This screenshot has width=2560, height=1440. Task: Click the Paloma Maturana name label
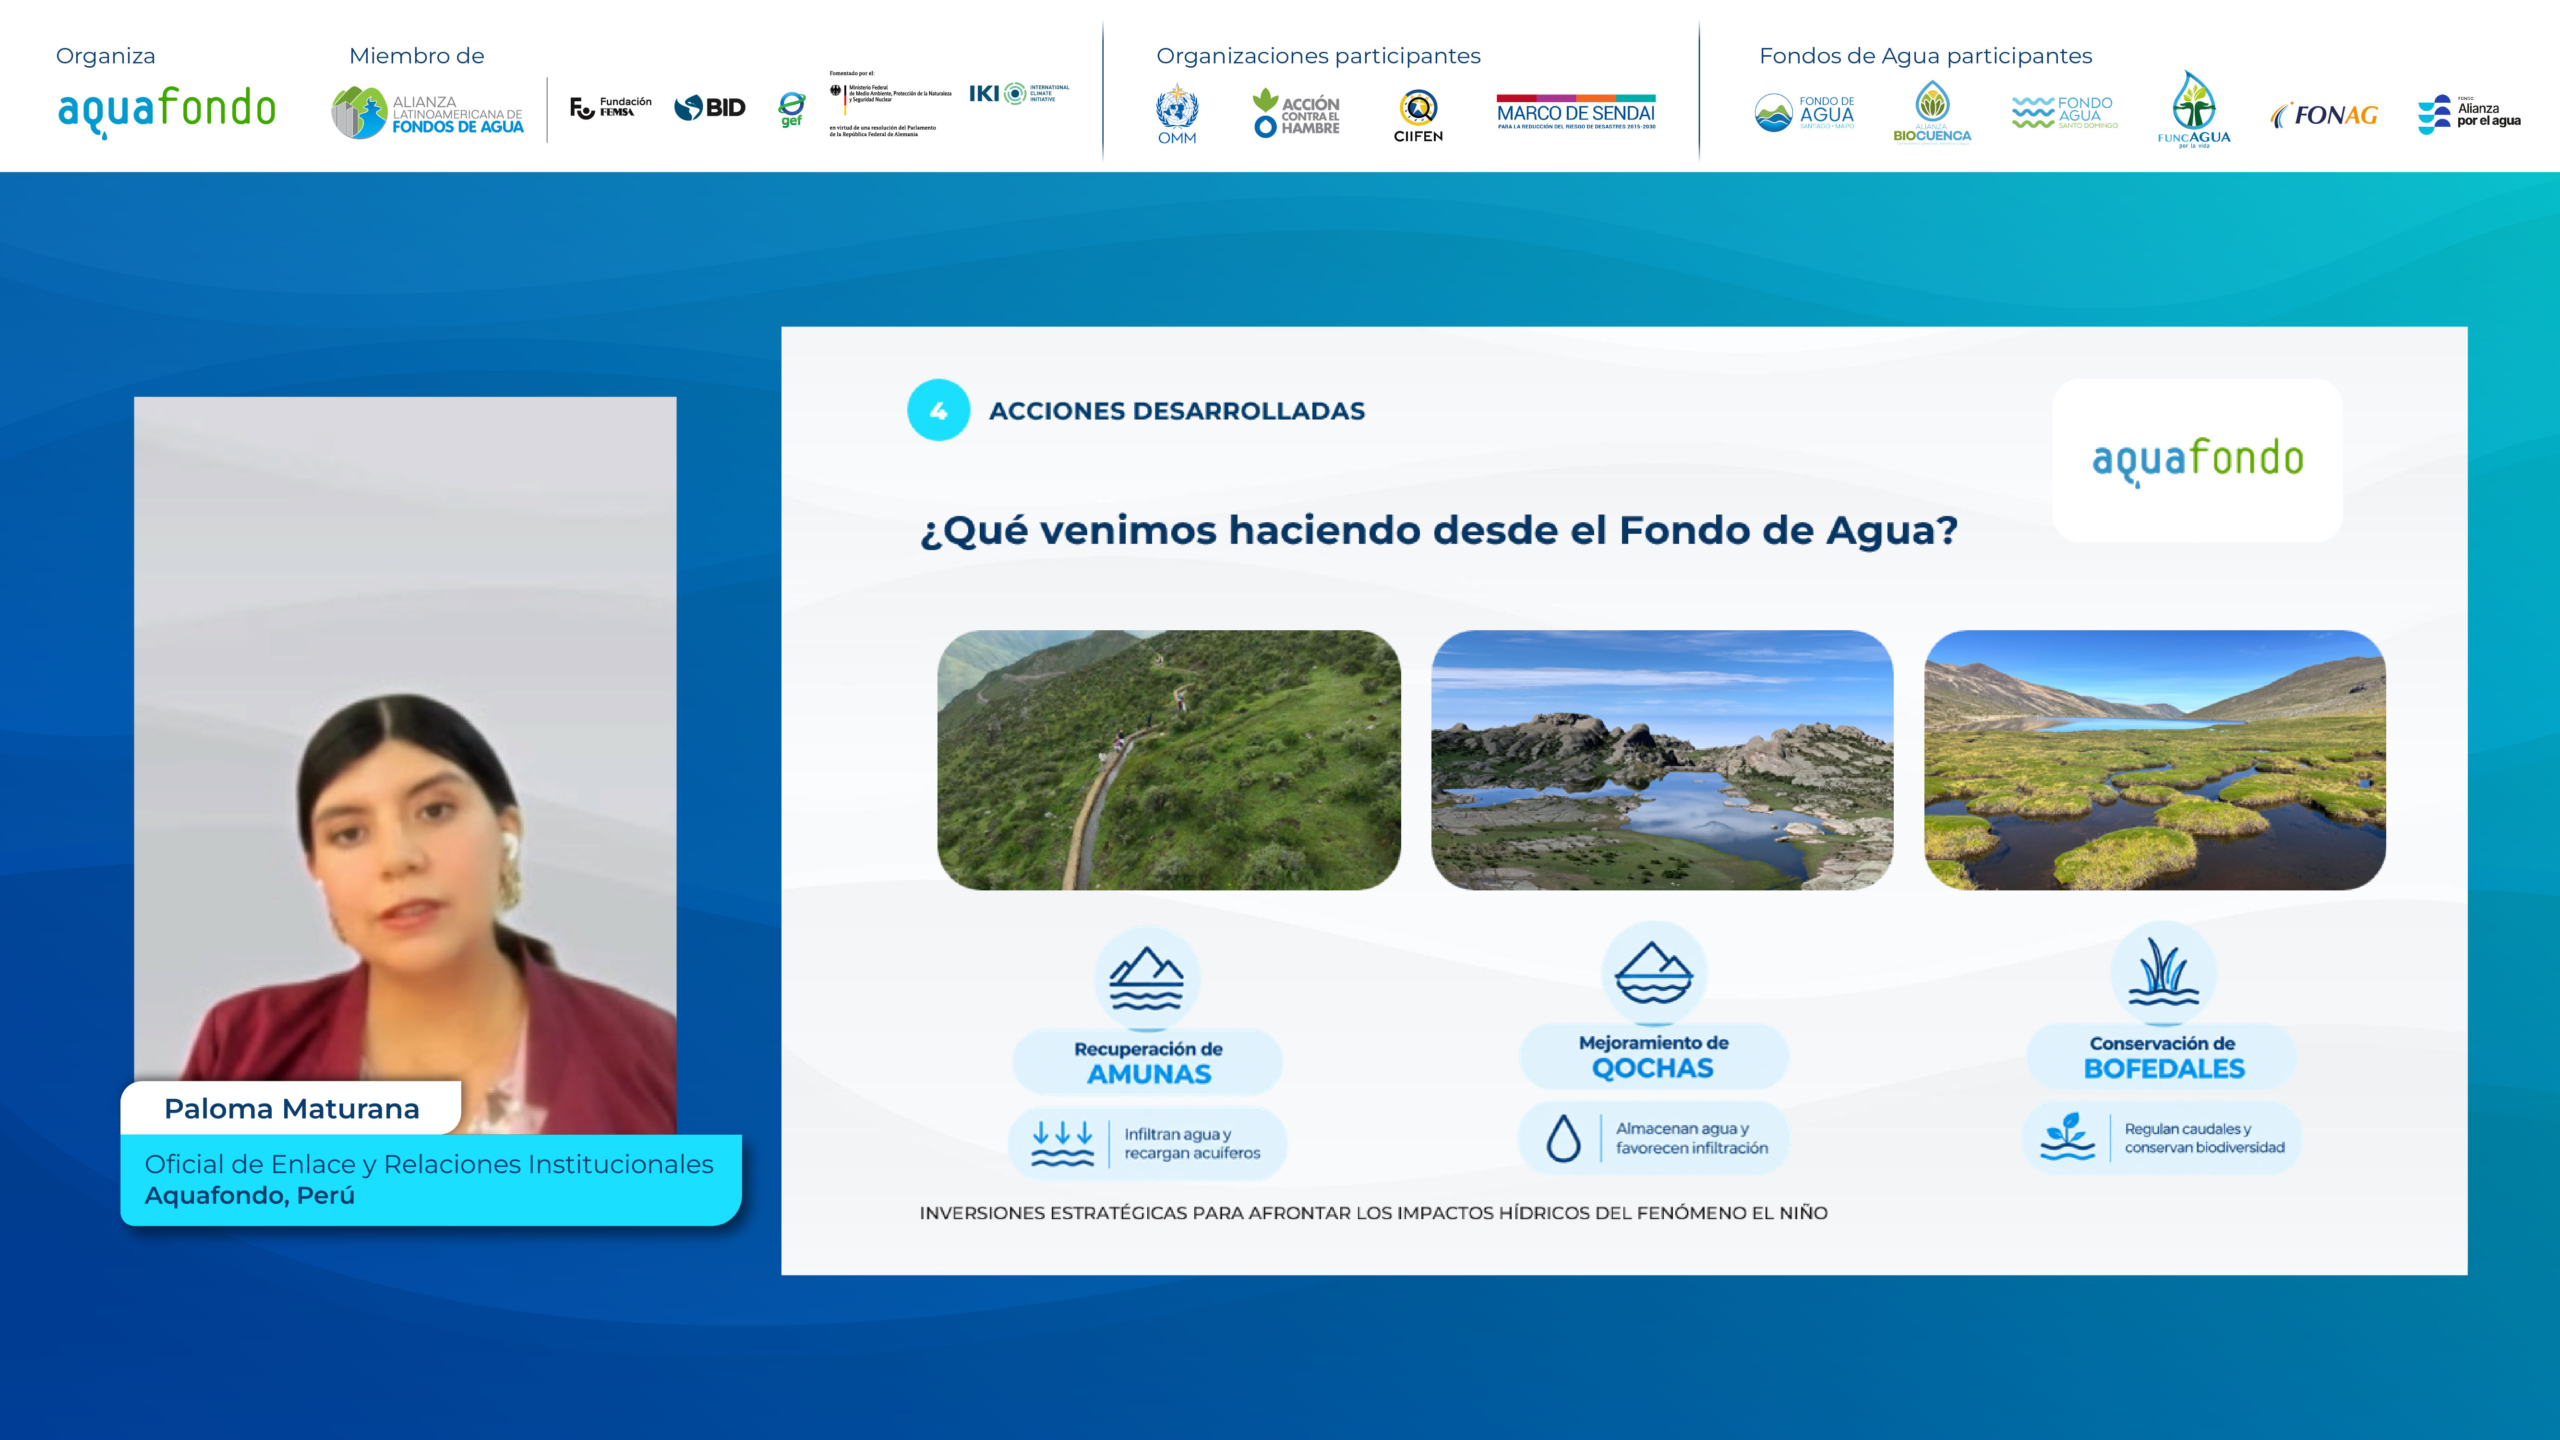[x=291, y=1108]
